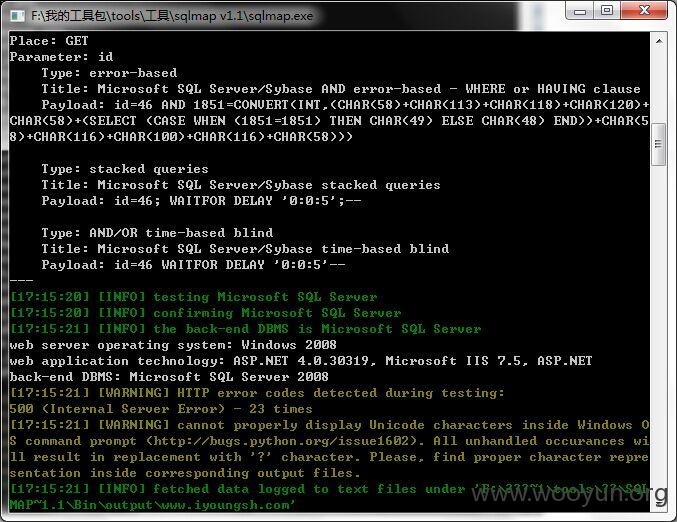Minimize the sqlmap.exe console window
This screenshot has height=522, width=677.
[x=580, y=10]
